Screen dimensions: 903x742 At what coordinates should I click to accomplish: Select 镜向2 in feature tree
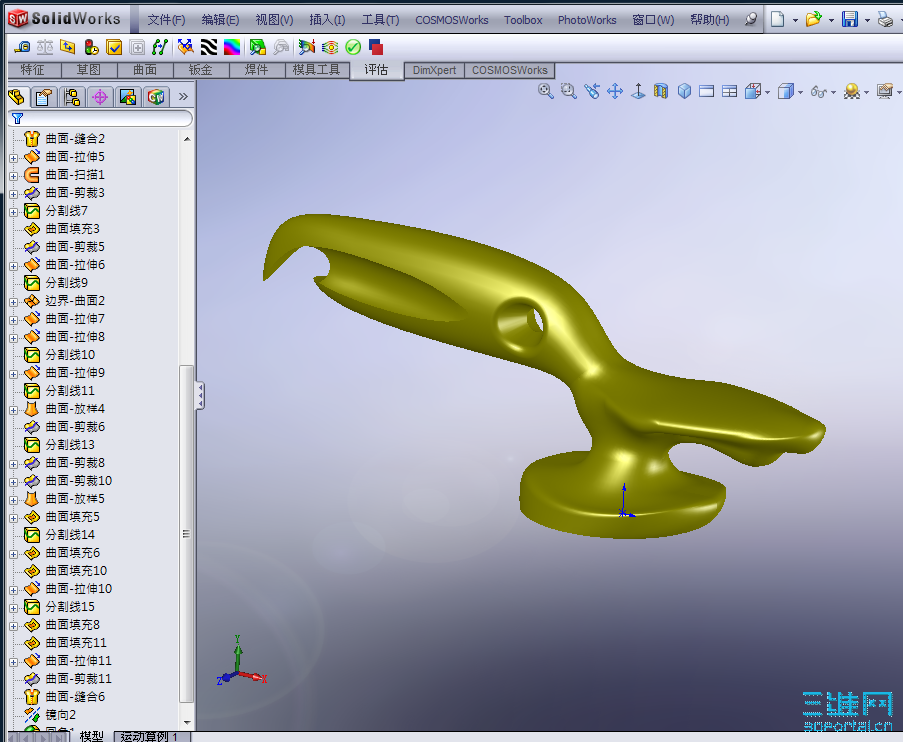[60, 715]
